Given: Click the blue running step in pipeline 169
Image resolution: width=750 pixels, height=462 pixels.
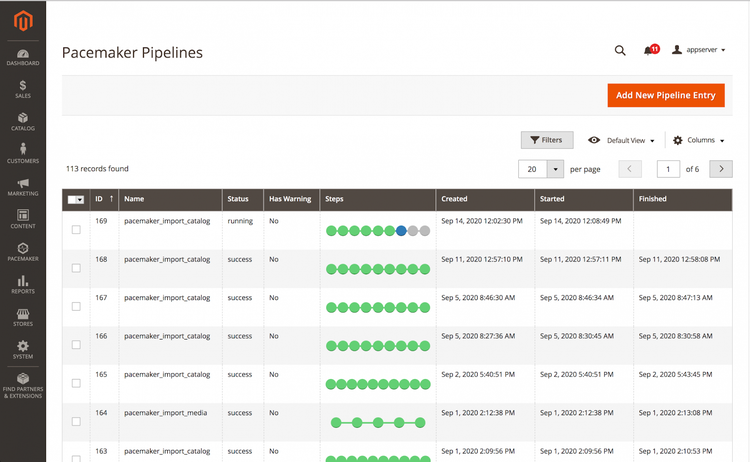Looking at the screenshot, I should click(x=401, y=230).
